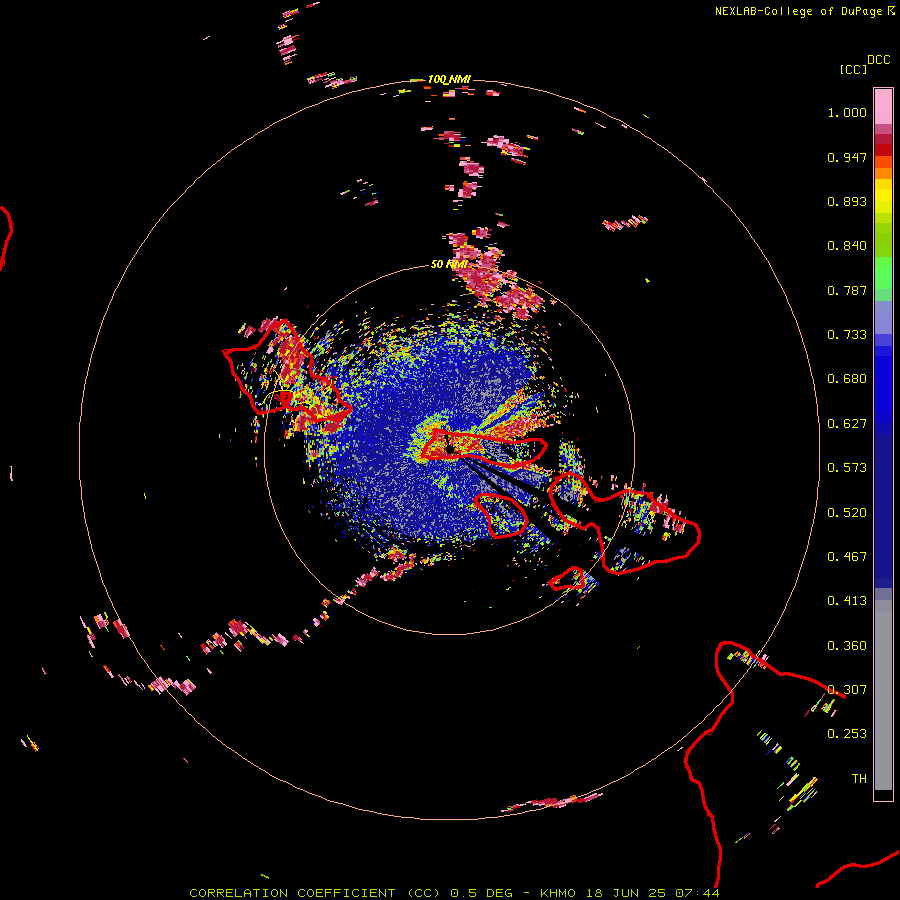Select the 0.467 scale value
This screenshot has height=900, width=900.
click(847, 557)
